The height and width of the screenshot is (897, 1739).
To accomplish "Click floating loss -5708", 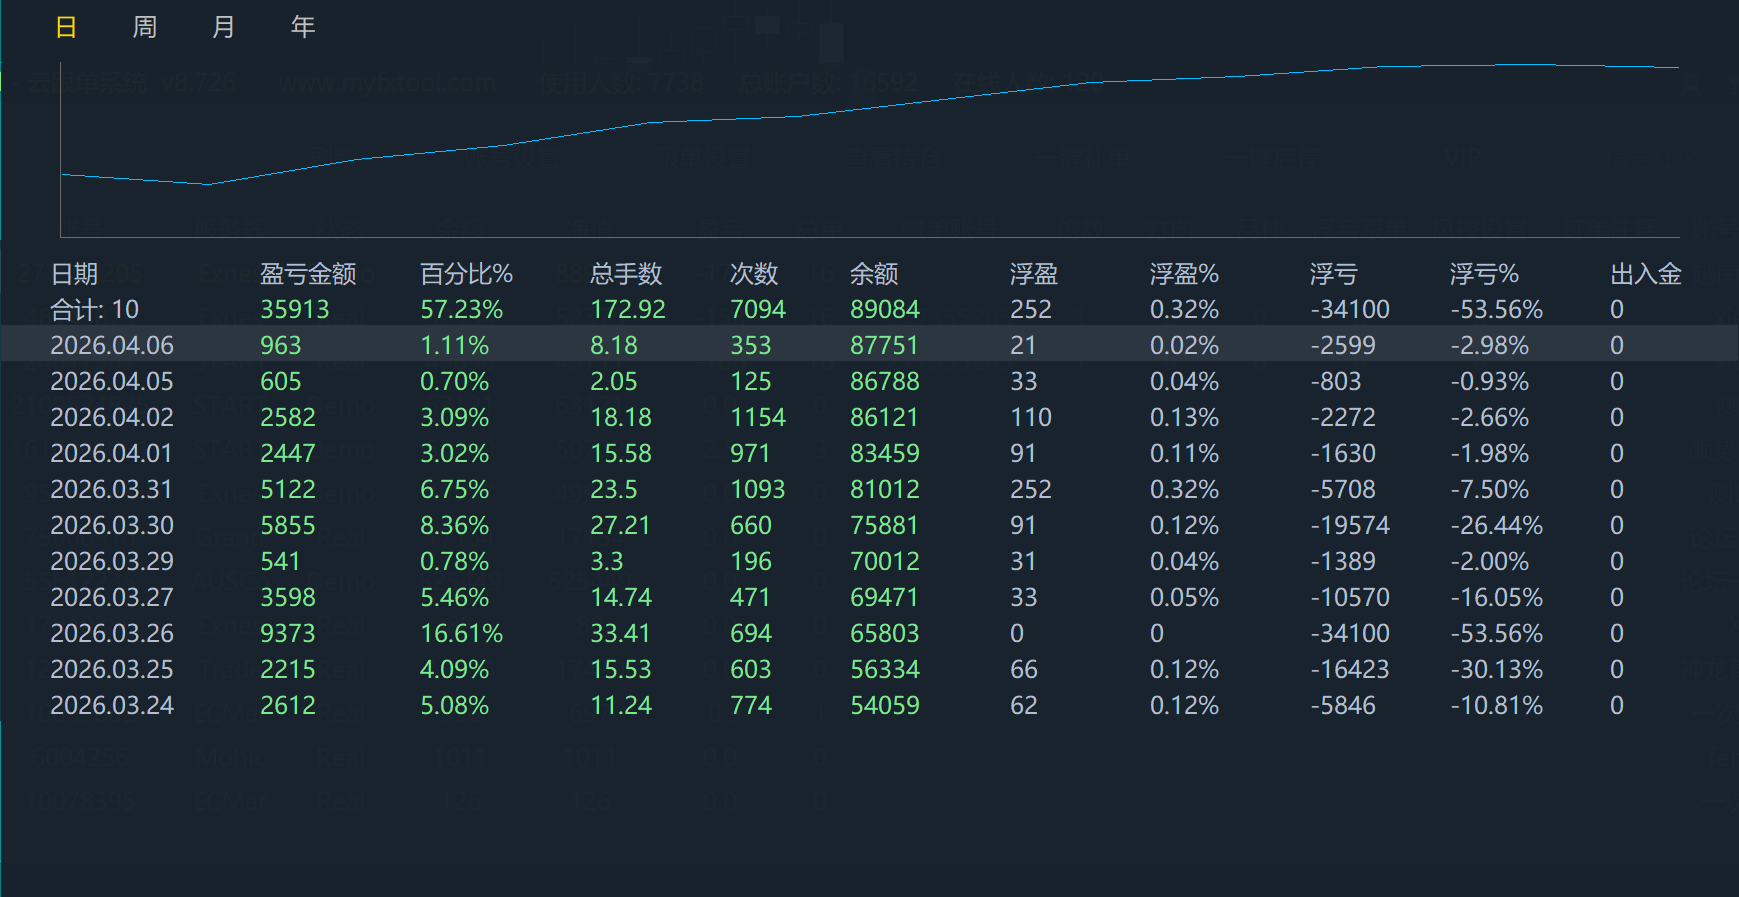I will 1344,490.
